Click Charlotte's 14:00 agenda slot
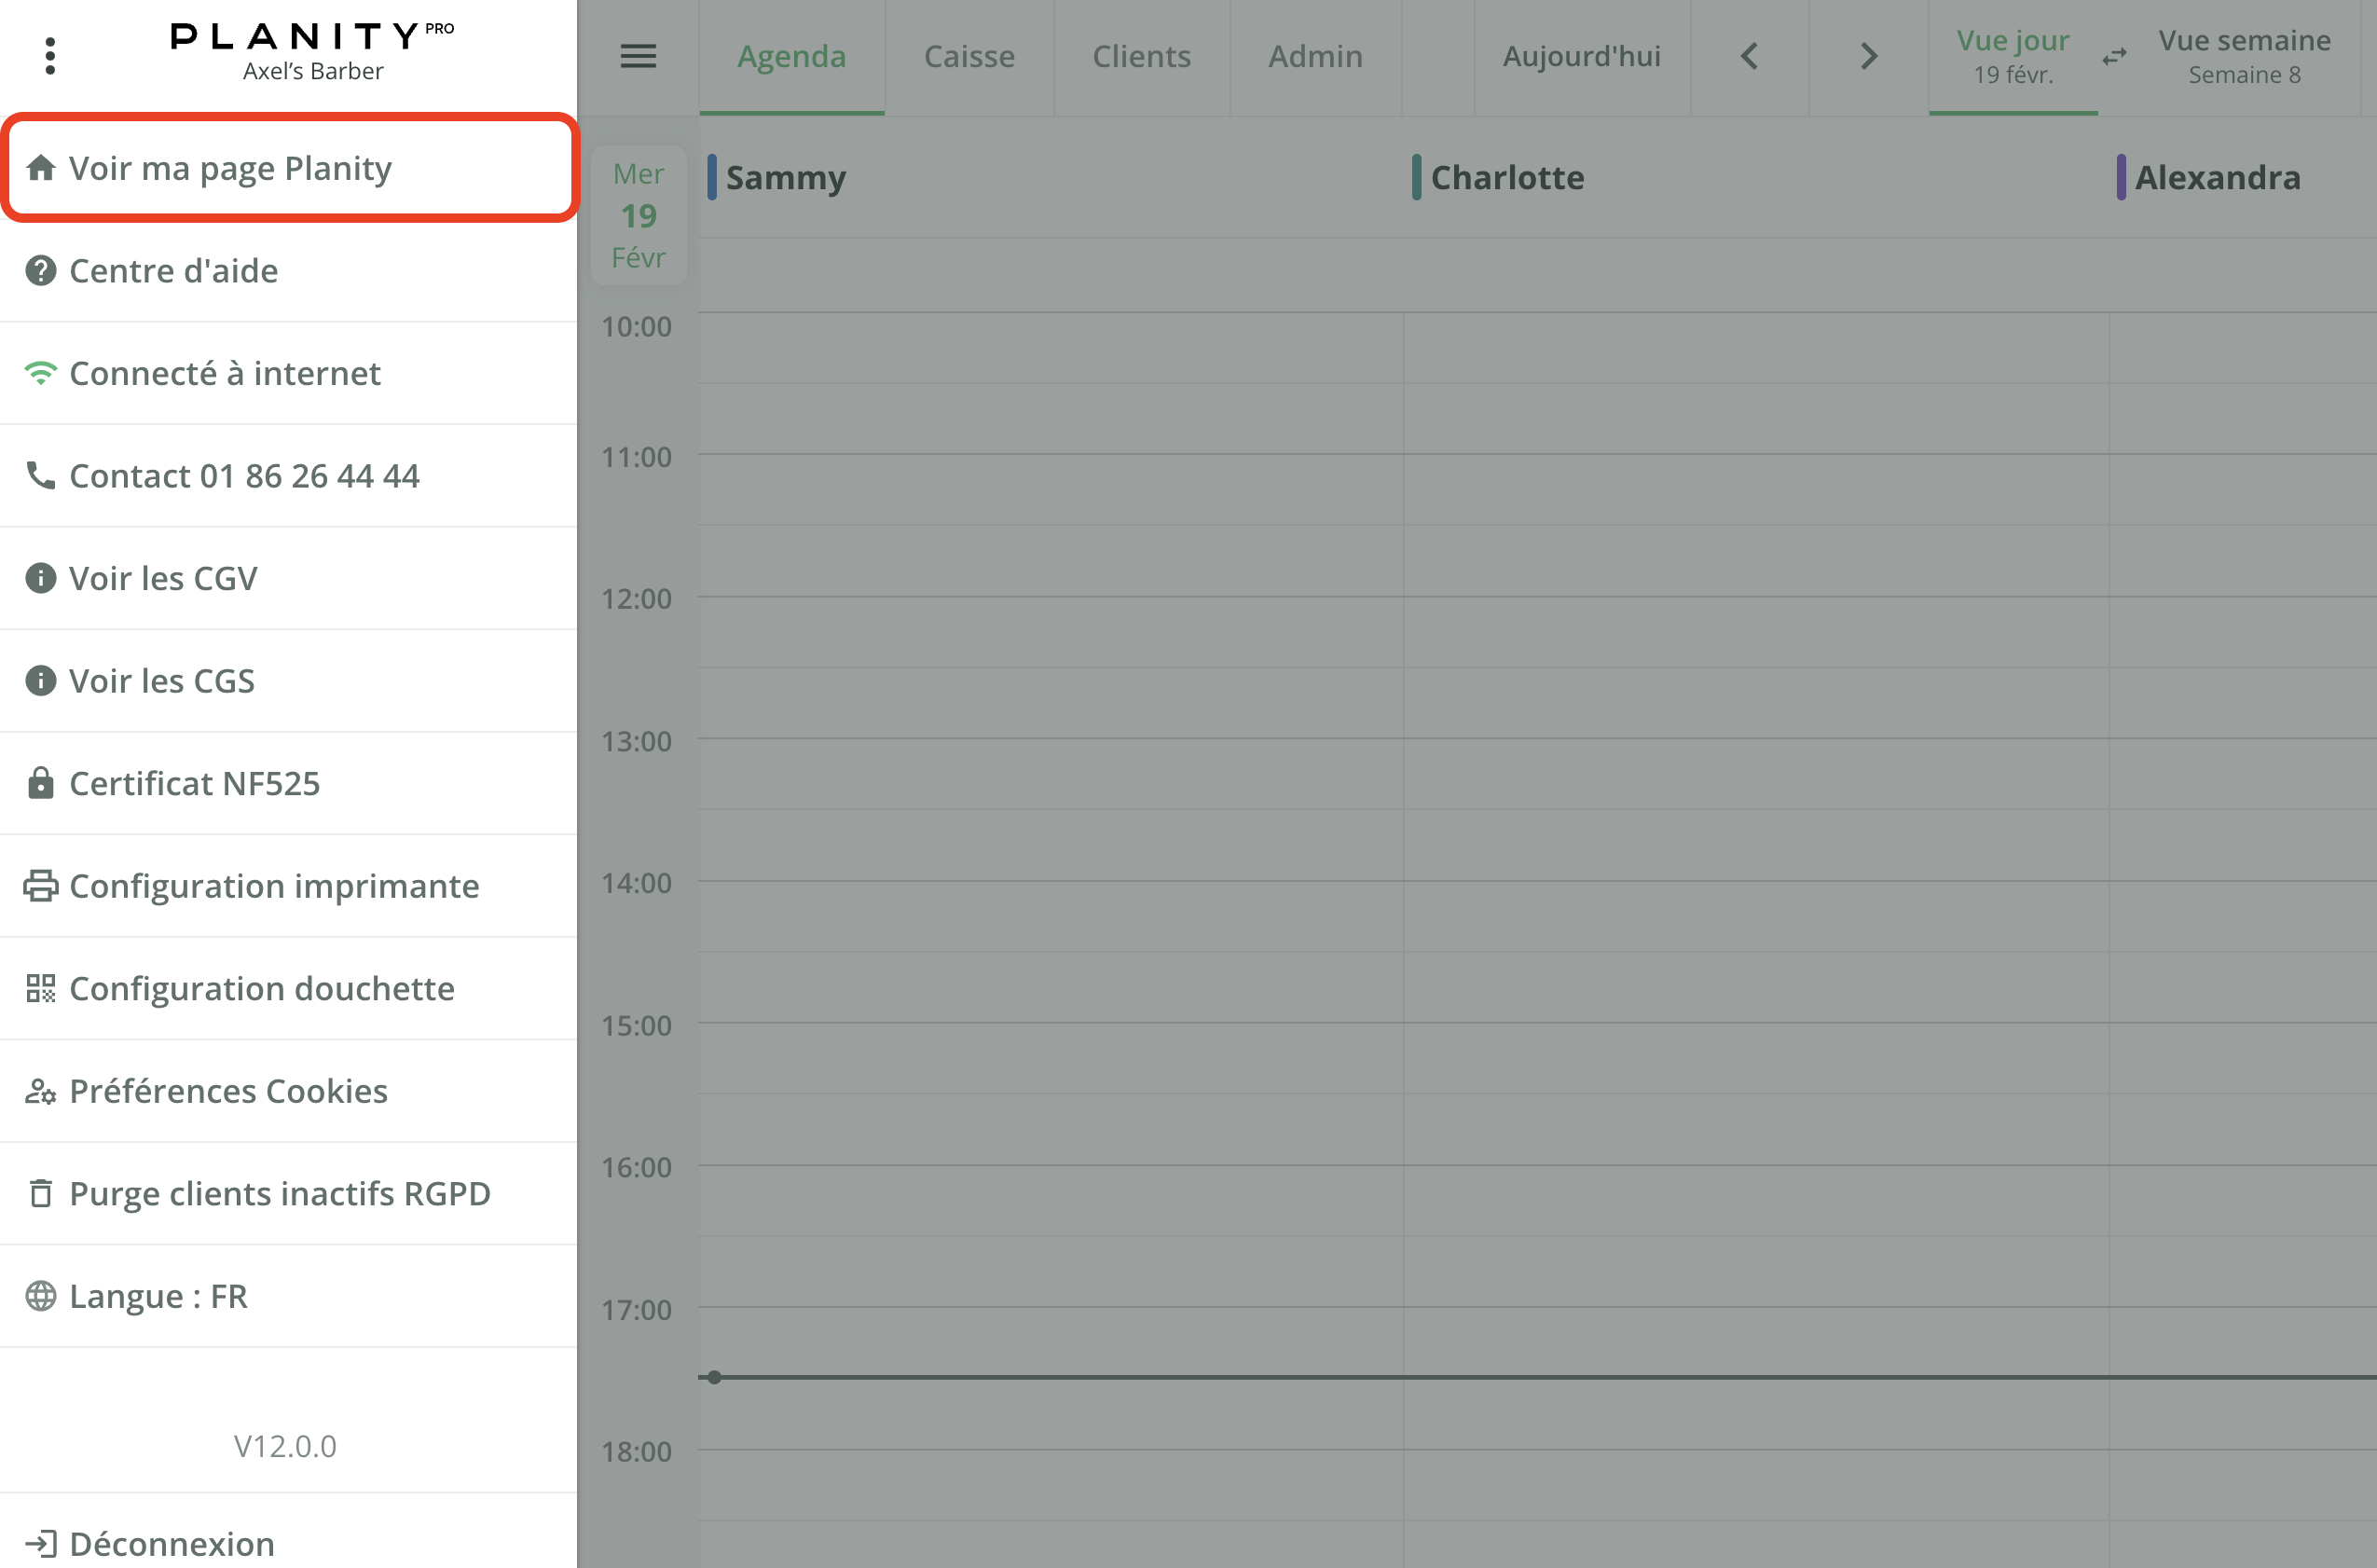 (1755, 916)
